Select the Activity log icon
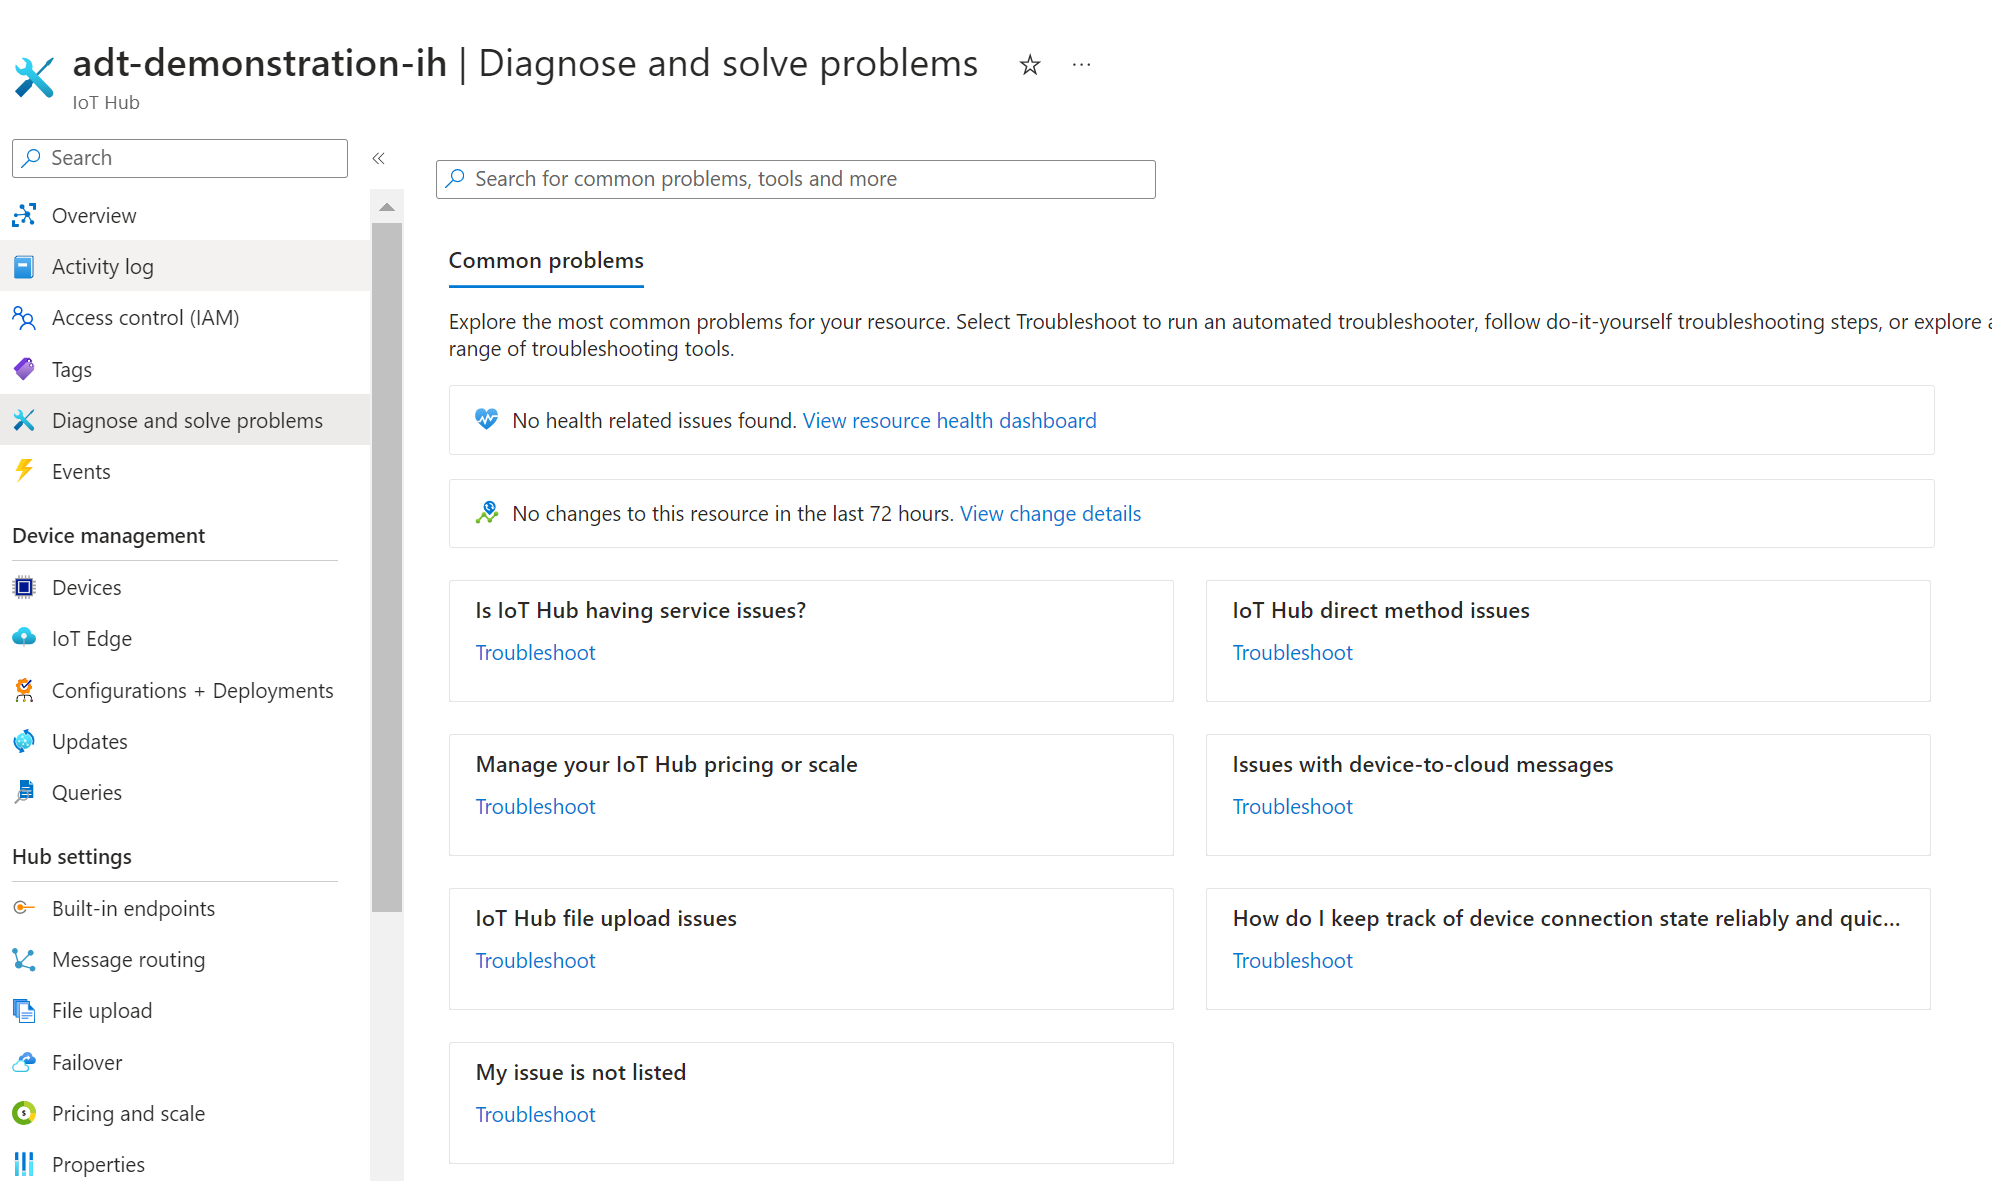Viewport: 1992px width, 1181px height. coord(24,266)
